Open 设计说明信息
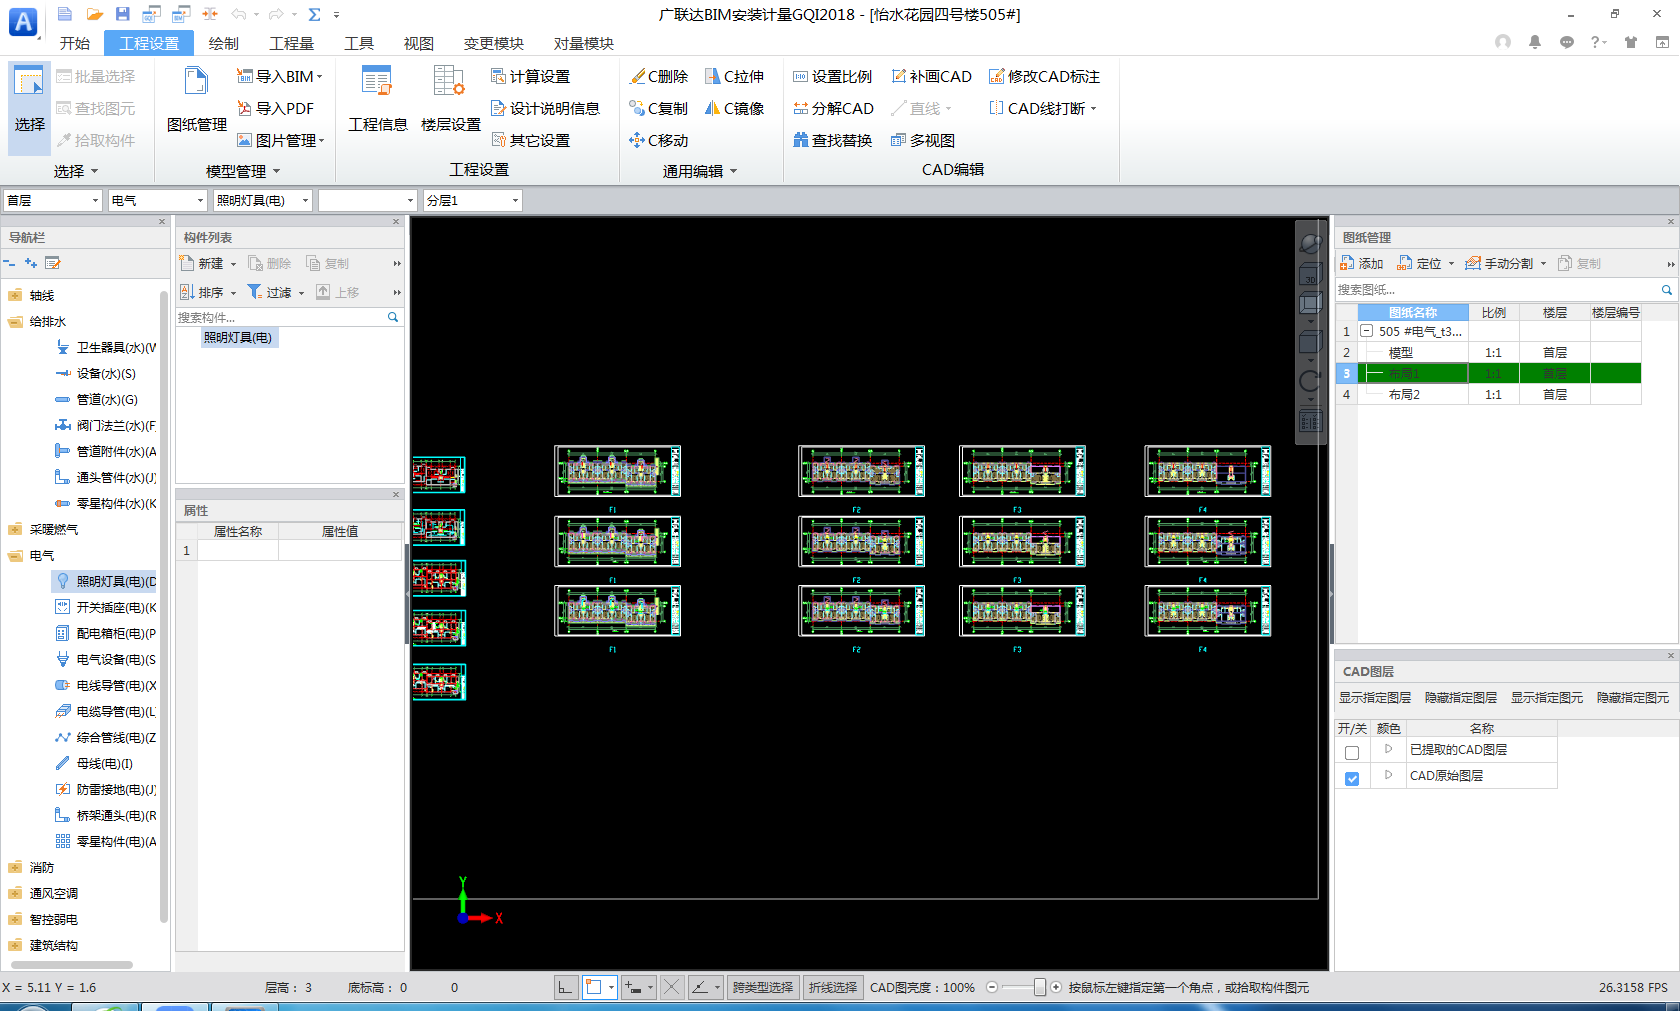Viewport: 1680px width, 1011px height. point(545,108)
